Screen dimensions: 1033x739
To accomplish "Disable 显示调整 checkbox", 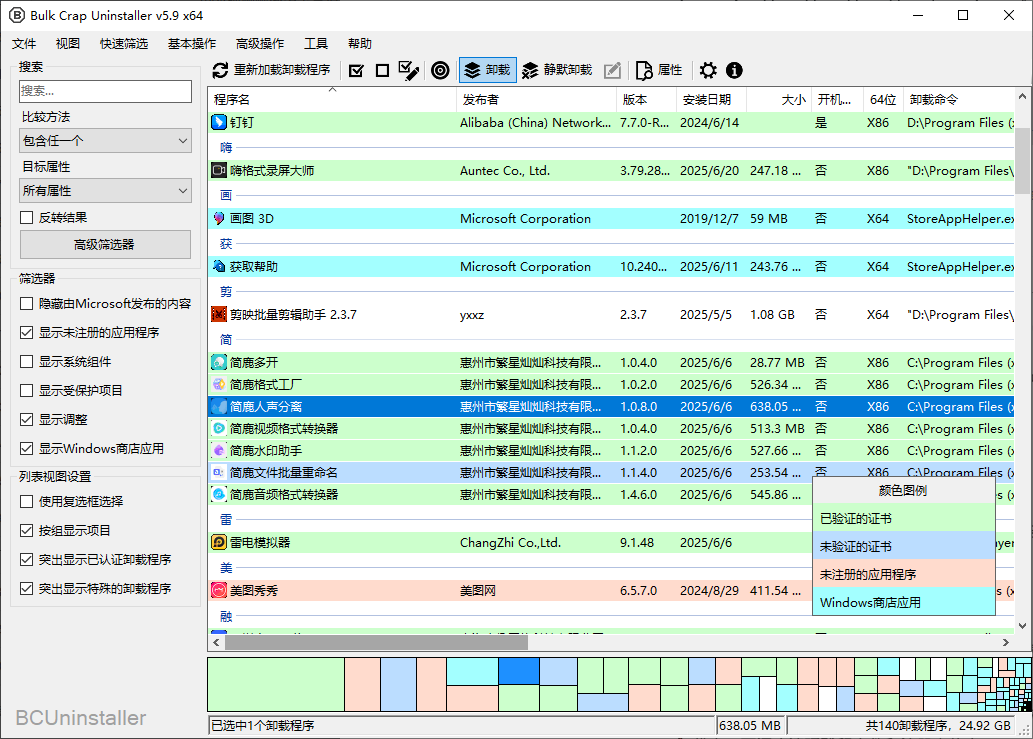I will (26, 419).
